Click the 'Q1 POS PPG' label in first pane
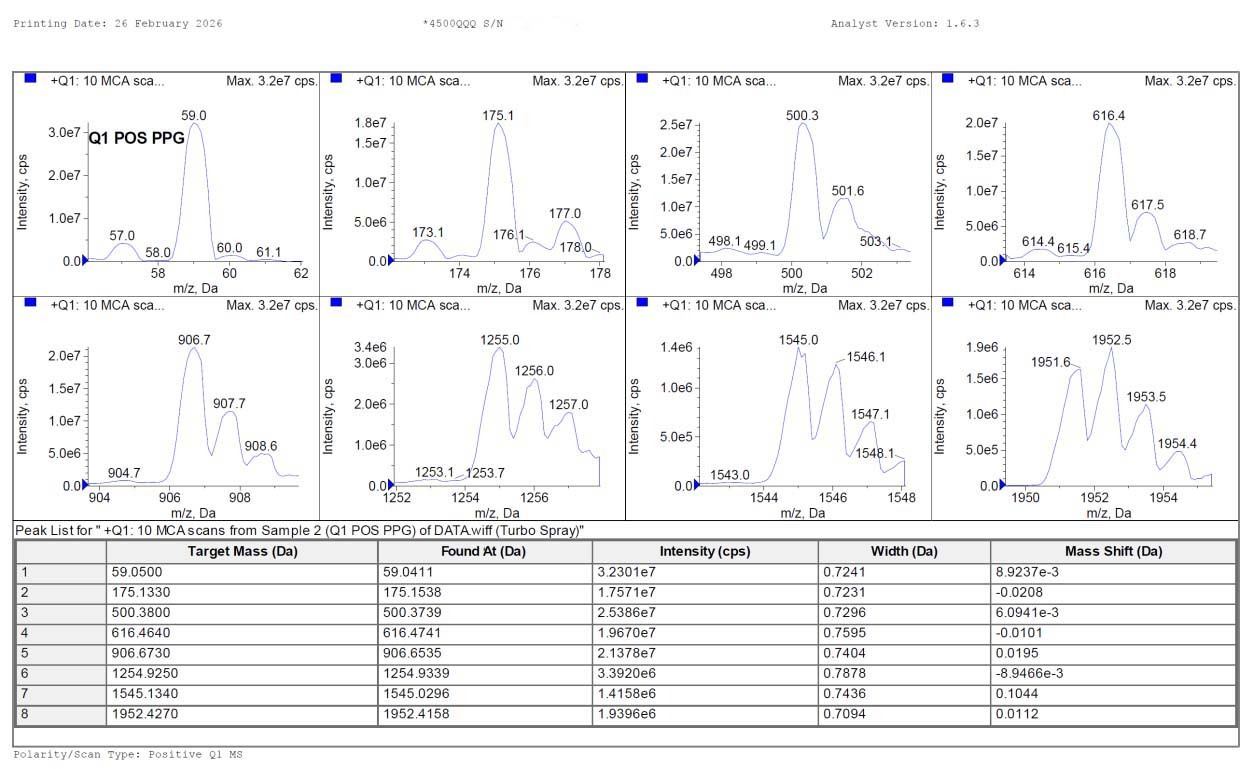The height and width of the screenshot is (769, 1253). (x=137, y=138)
